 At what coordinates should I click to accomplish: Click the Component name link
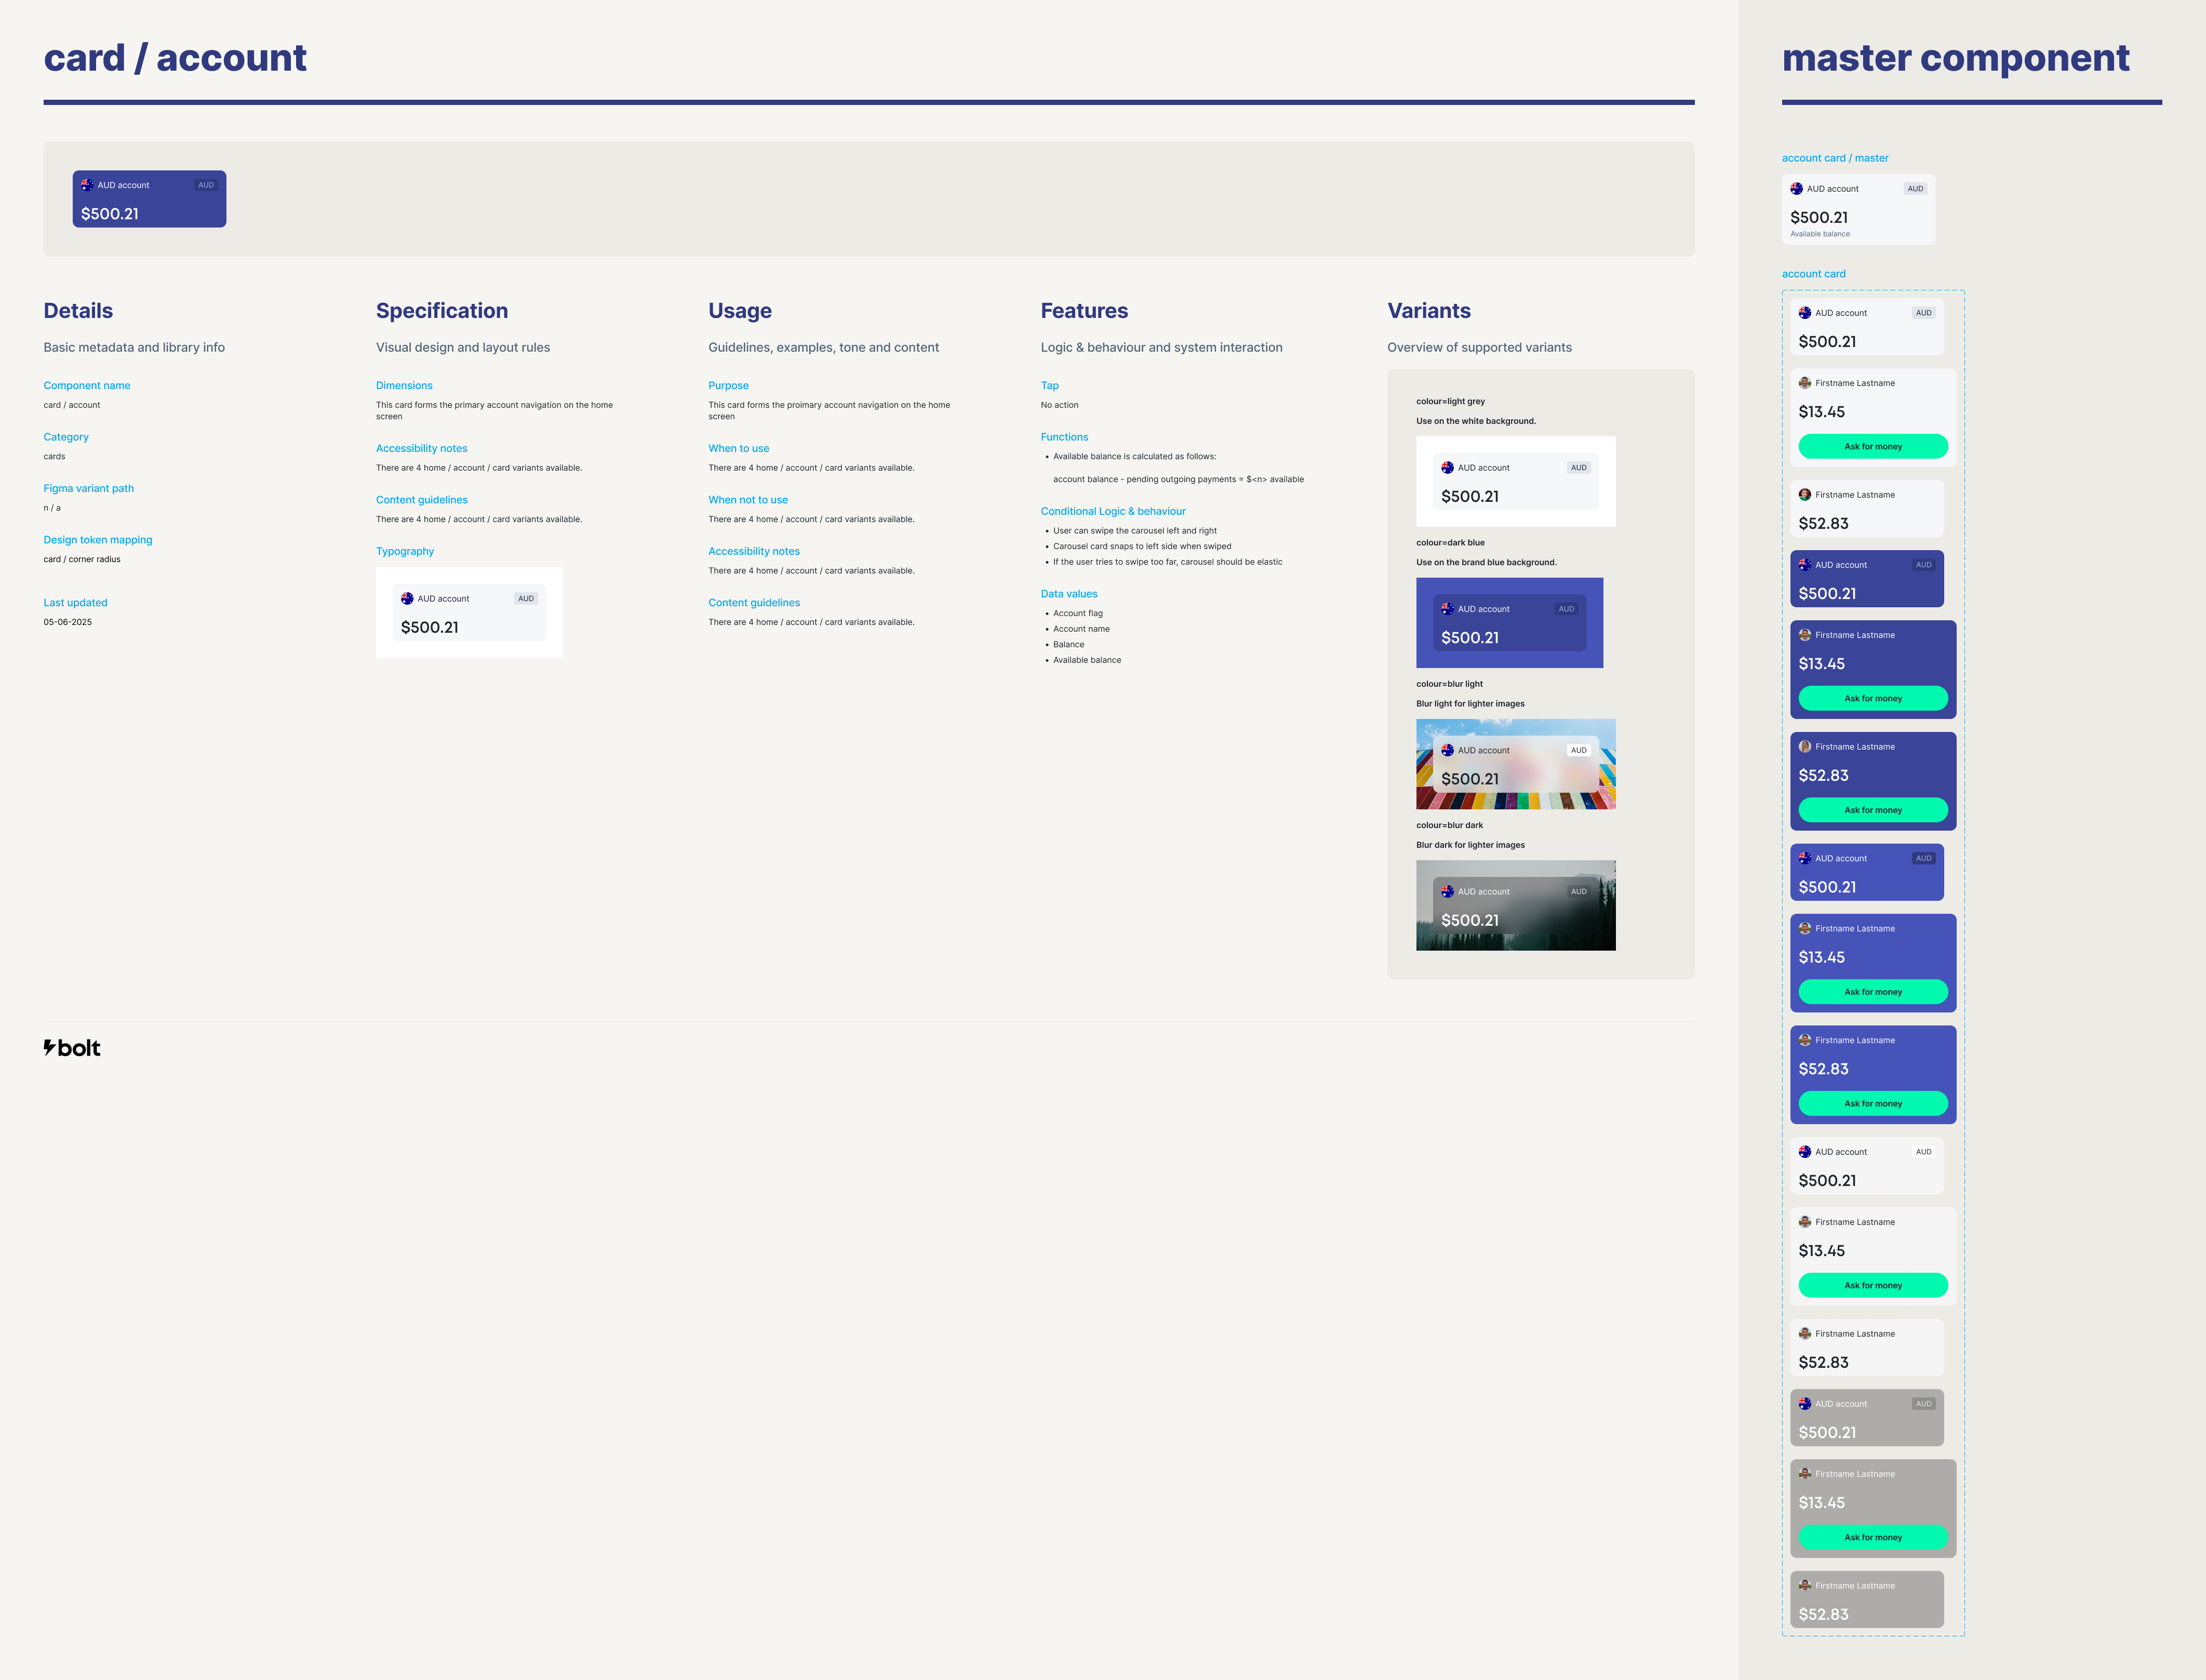[x=87, y=385]
